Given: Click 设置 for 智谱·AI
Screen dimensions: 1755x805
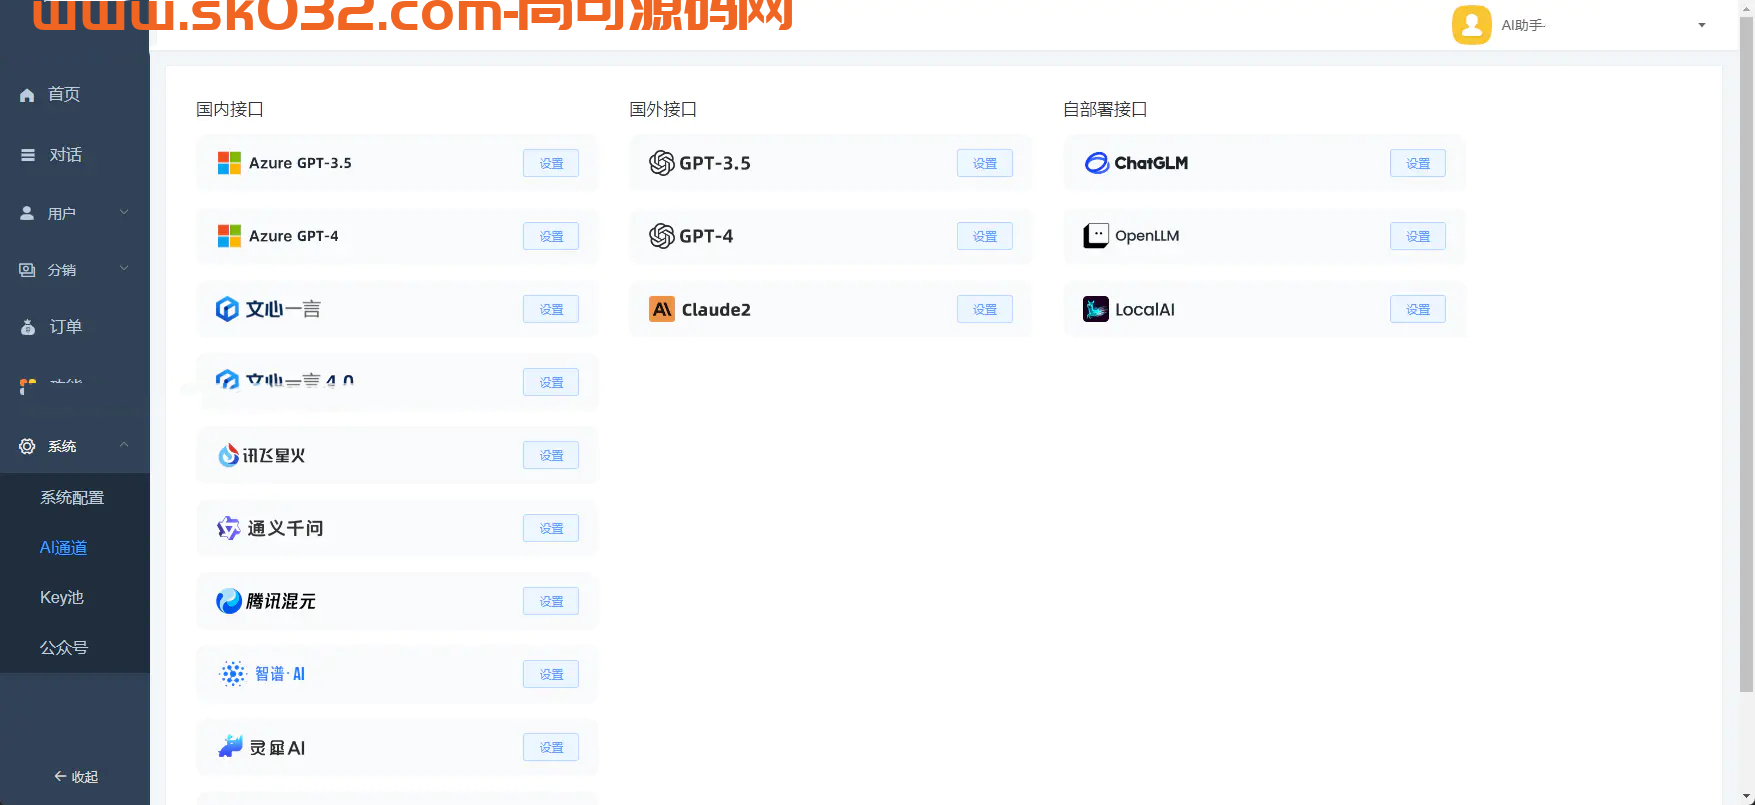Looking at the screenshot, I should (551, 674).
